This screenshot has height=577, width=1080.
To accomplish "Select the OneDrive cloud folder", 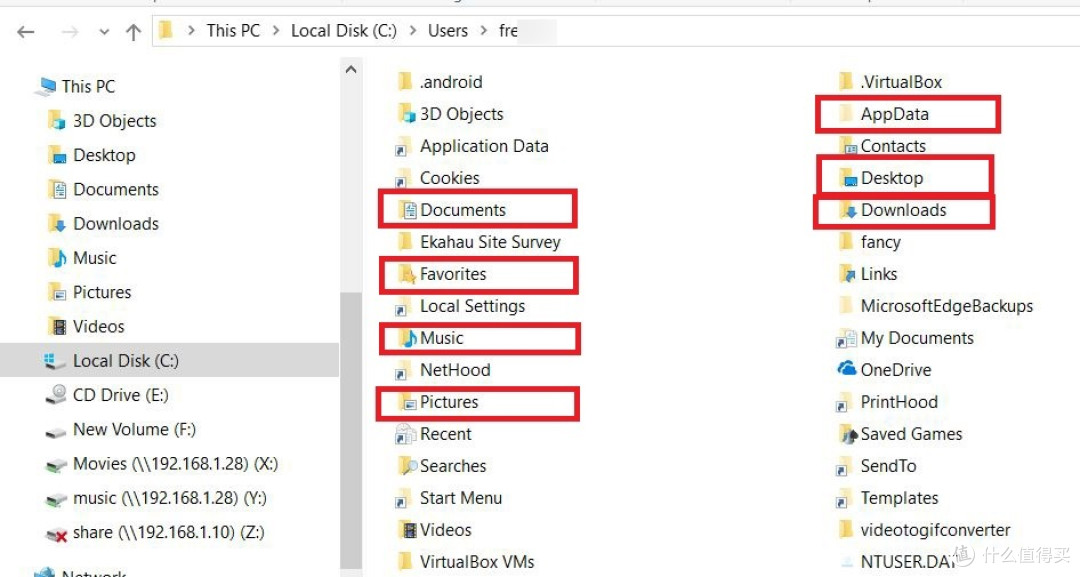I will point(884,370).
